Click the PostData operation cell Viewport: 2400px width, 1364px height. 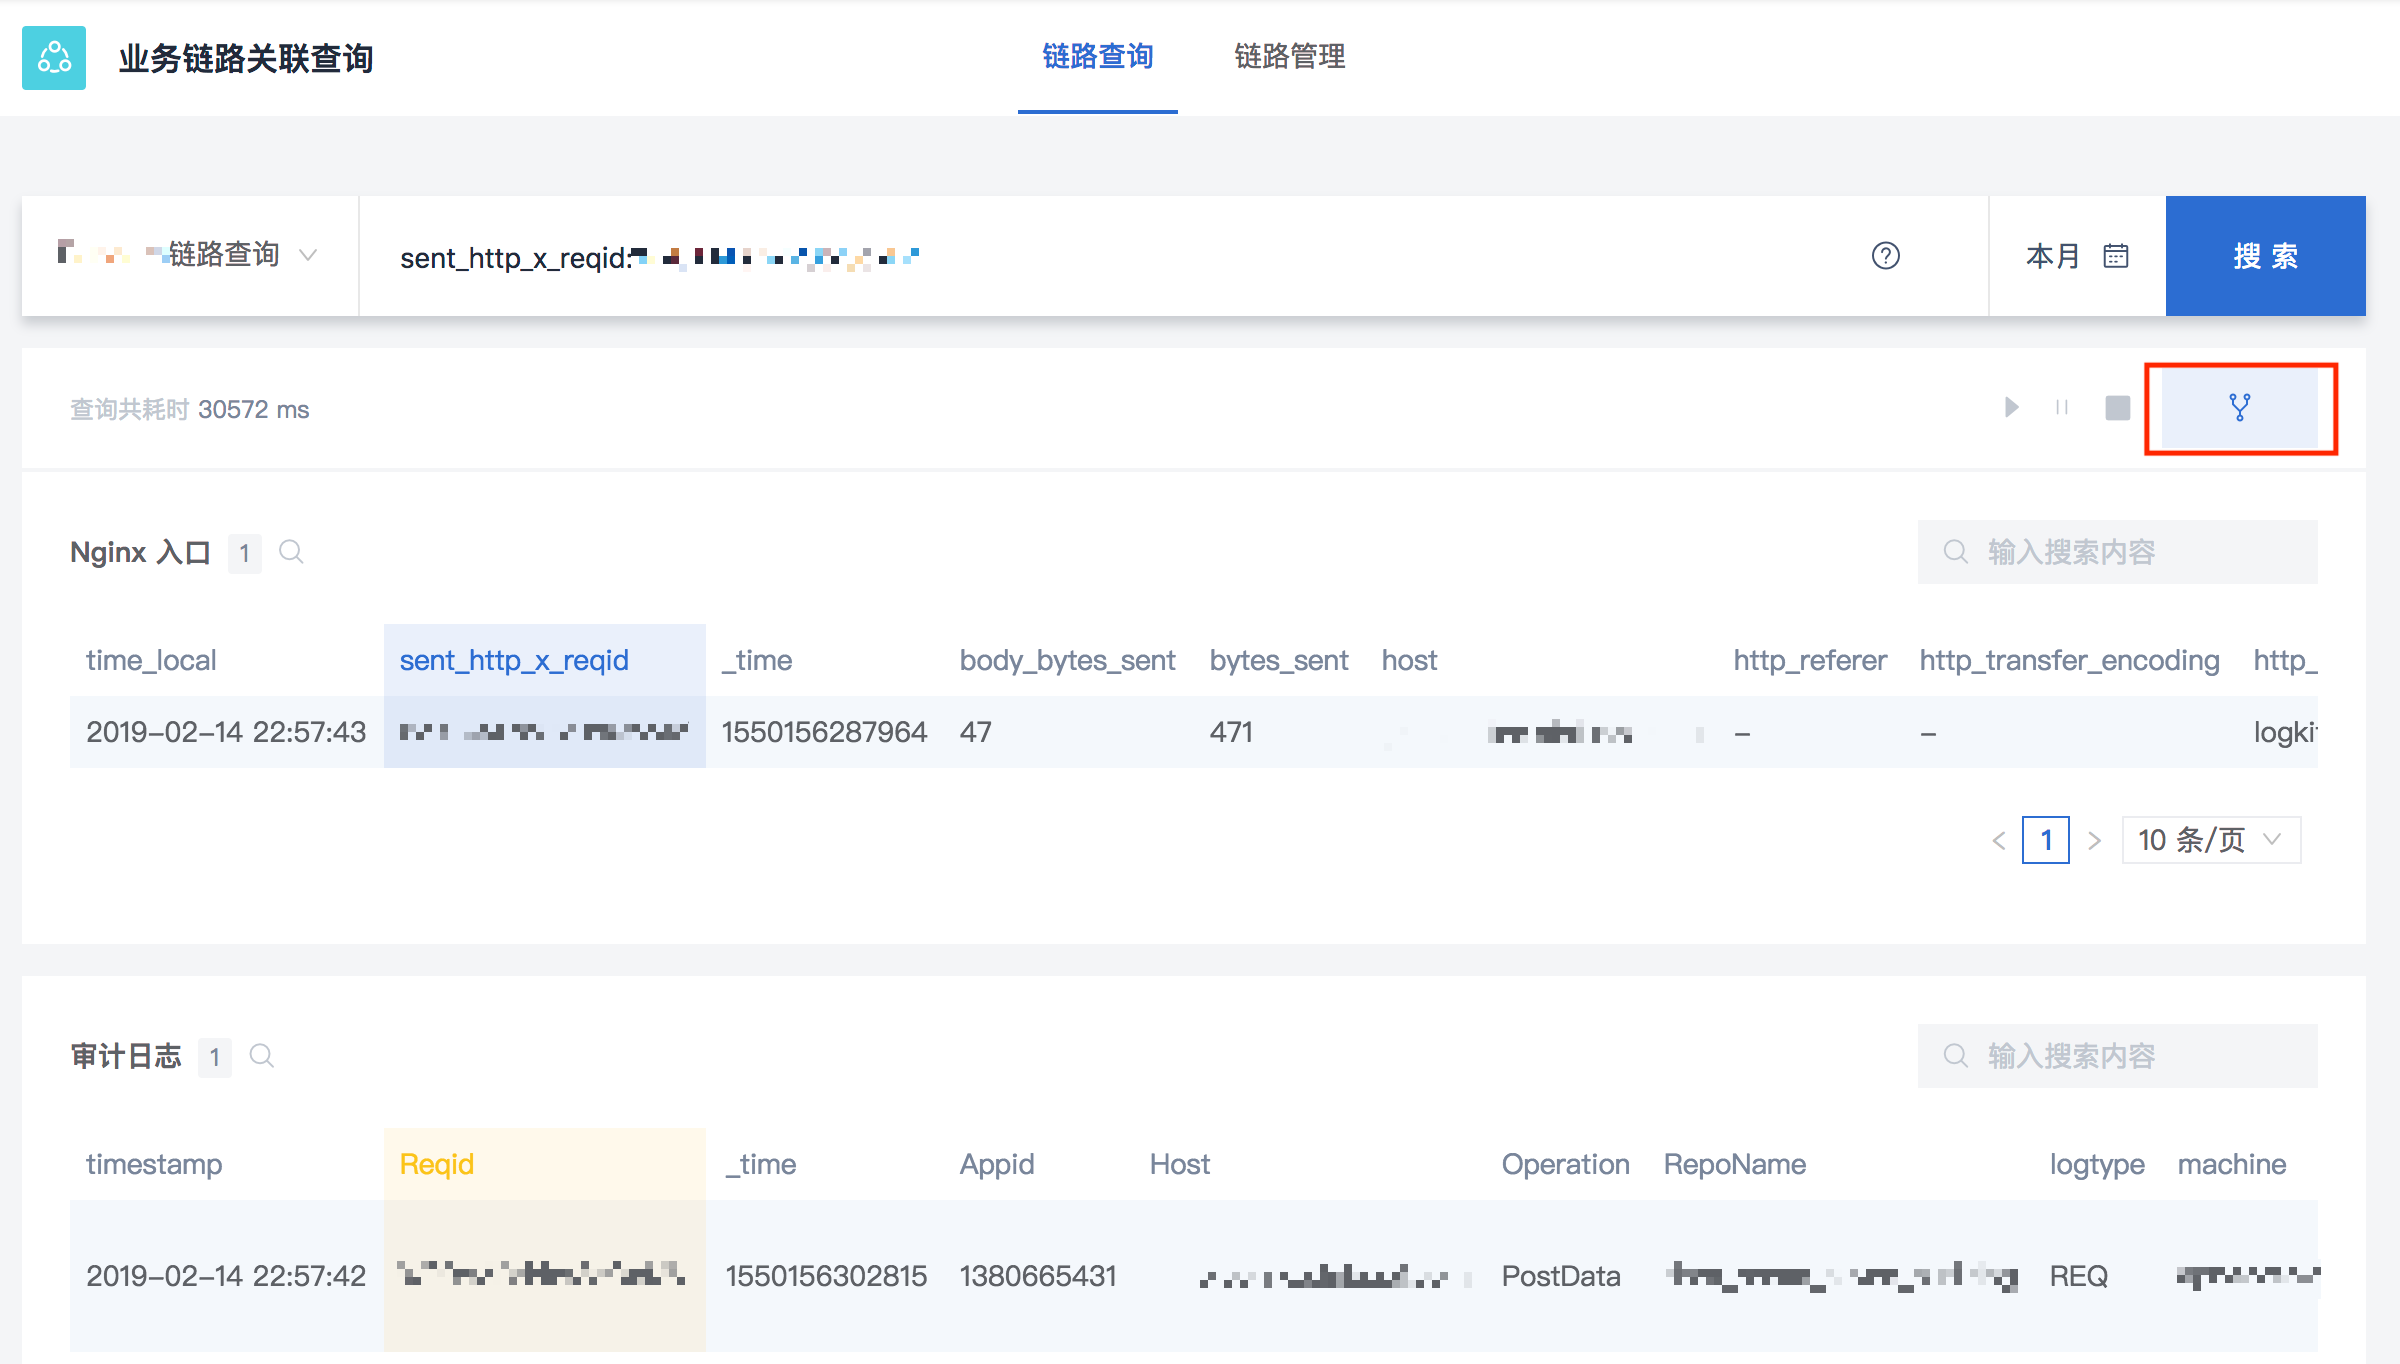(1560, 1276)
